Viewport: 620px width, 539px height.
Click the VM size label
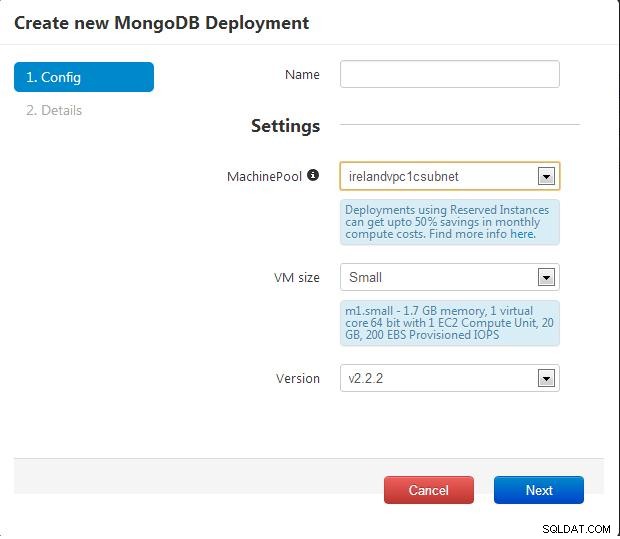(297, 278)
